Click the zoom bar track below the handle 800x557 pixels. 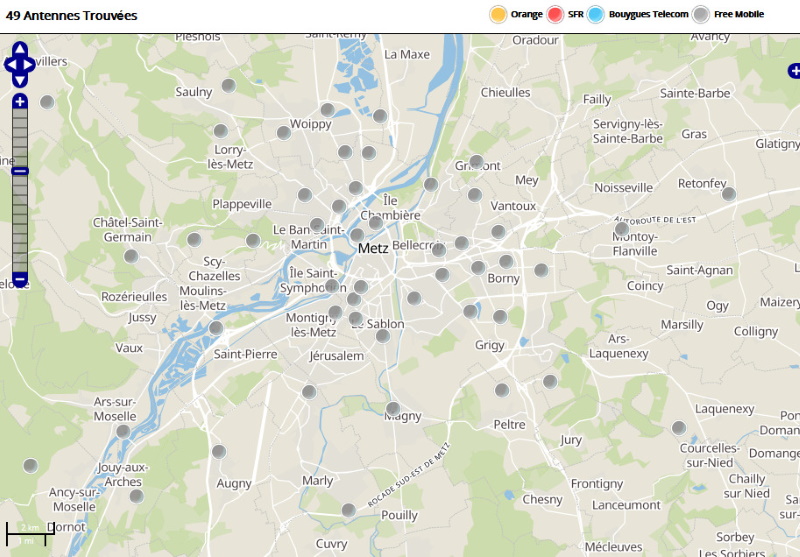click(x=19, y=223)
